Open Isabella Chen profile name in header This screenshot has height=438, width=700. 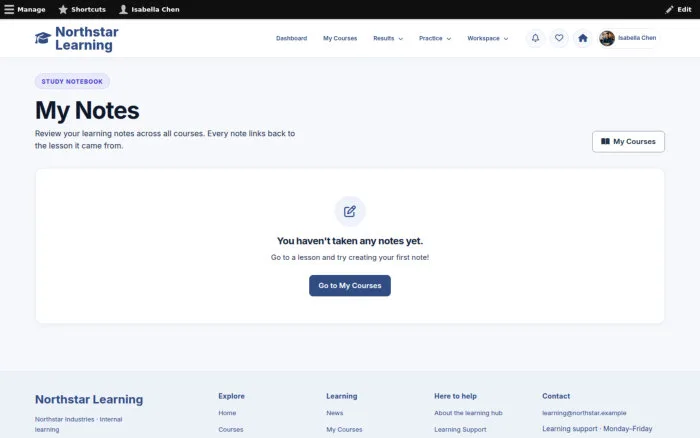(637, 38)
